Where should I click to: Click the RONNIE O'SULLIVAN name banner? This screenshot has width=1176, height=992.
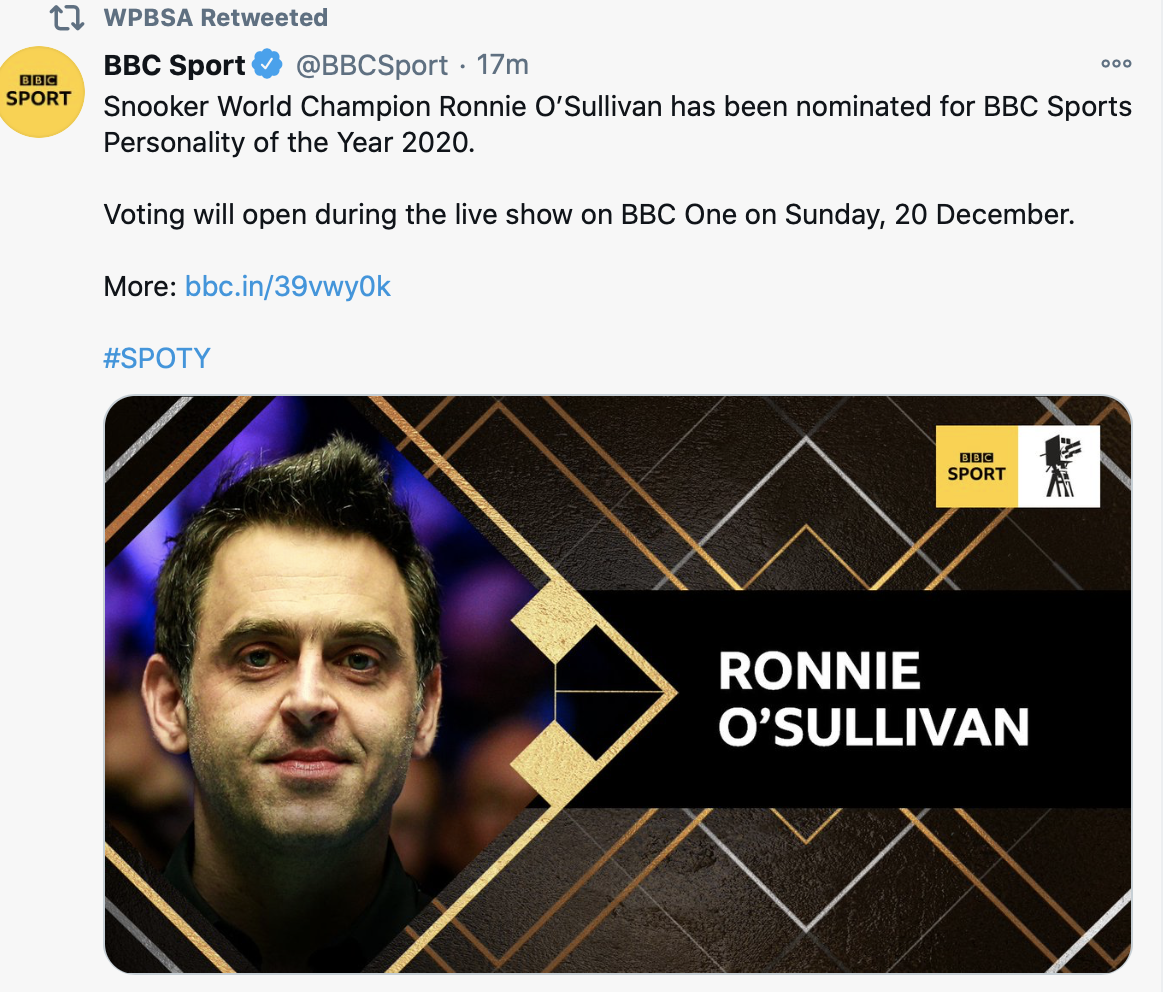(x=872, y=699)
